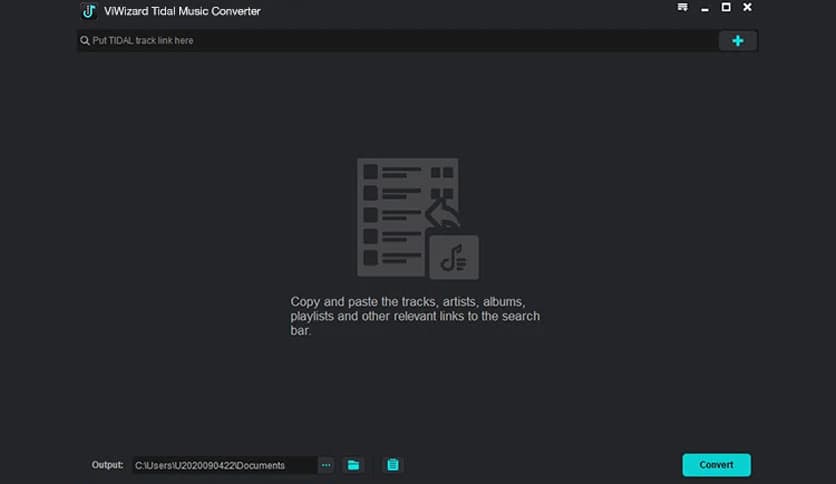This screenshot has height=484, width=836.
Task: Open the converted history list icon
Action: point(392,465)
